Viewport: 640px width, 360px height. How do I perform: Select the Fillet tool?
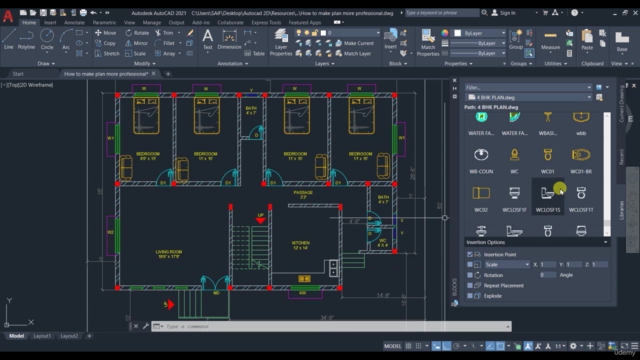coord(165,43)
